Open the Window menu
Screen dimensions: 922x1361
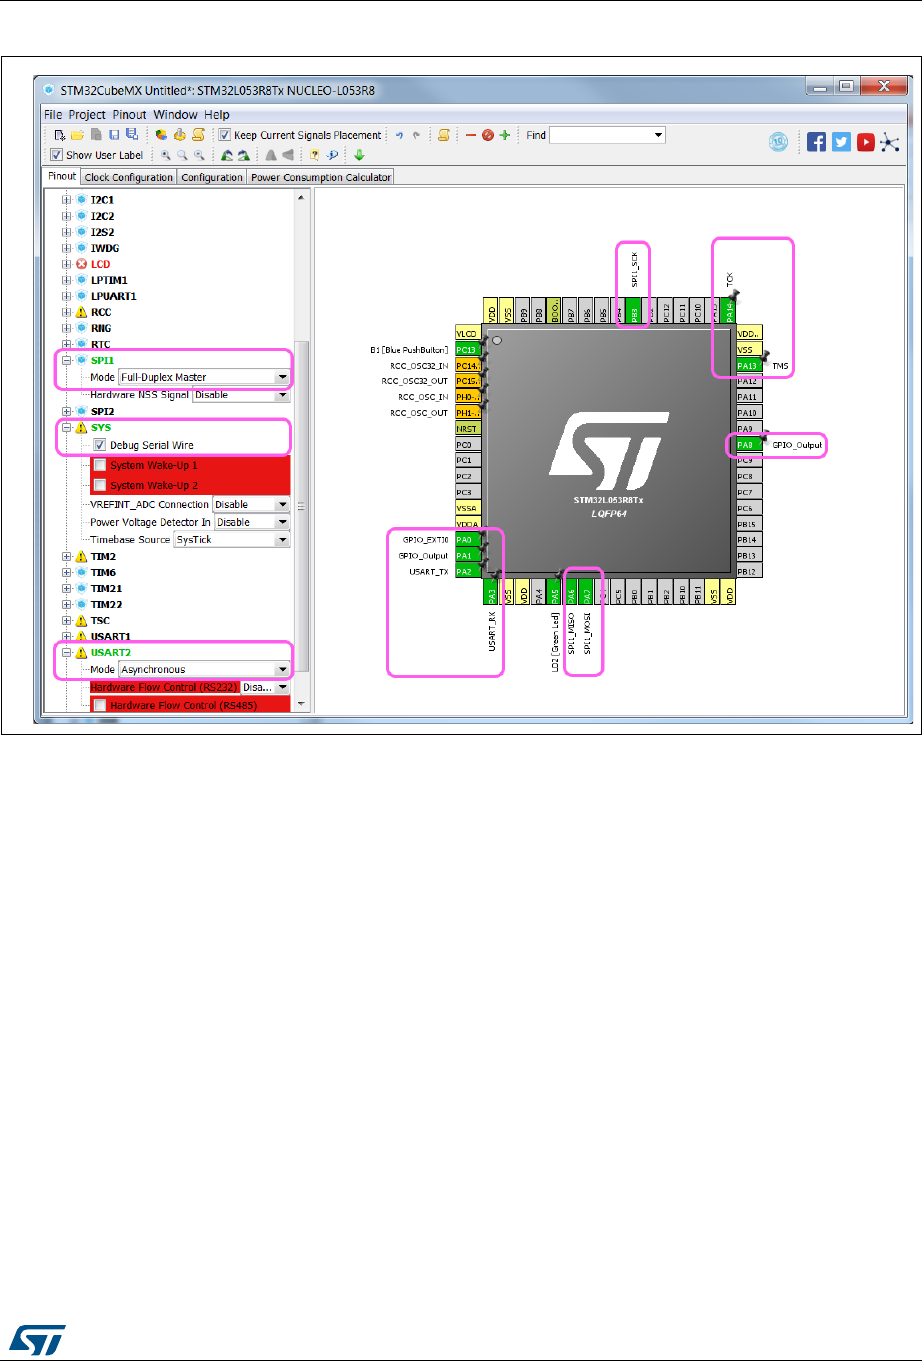(175, 115)
